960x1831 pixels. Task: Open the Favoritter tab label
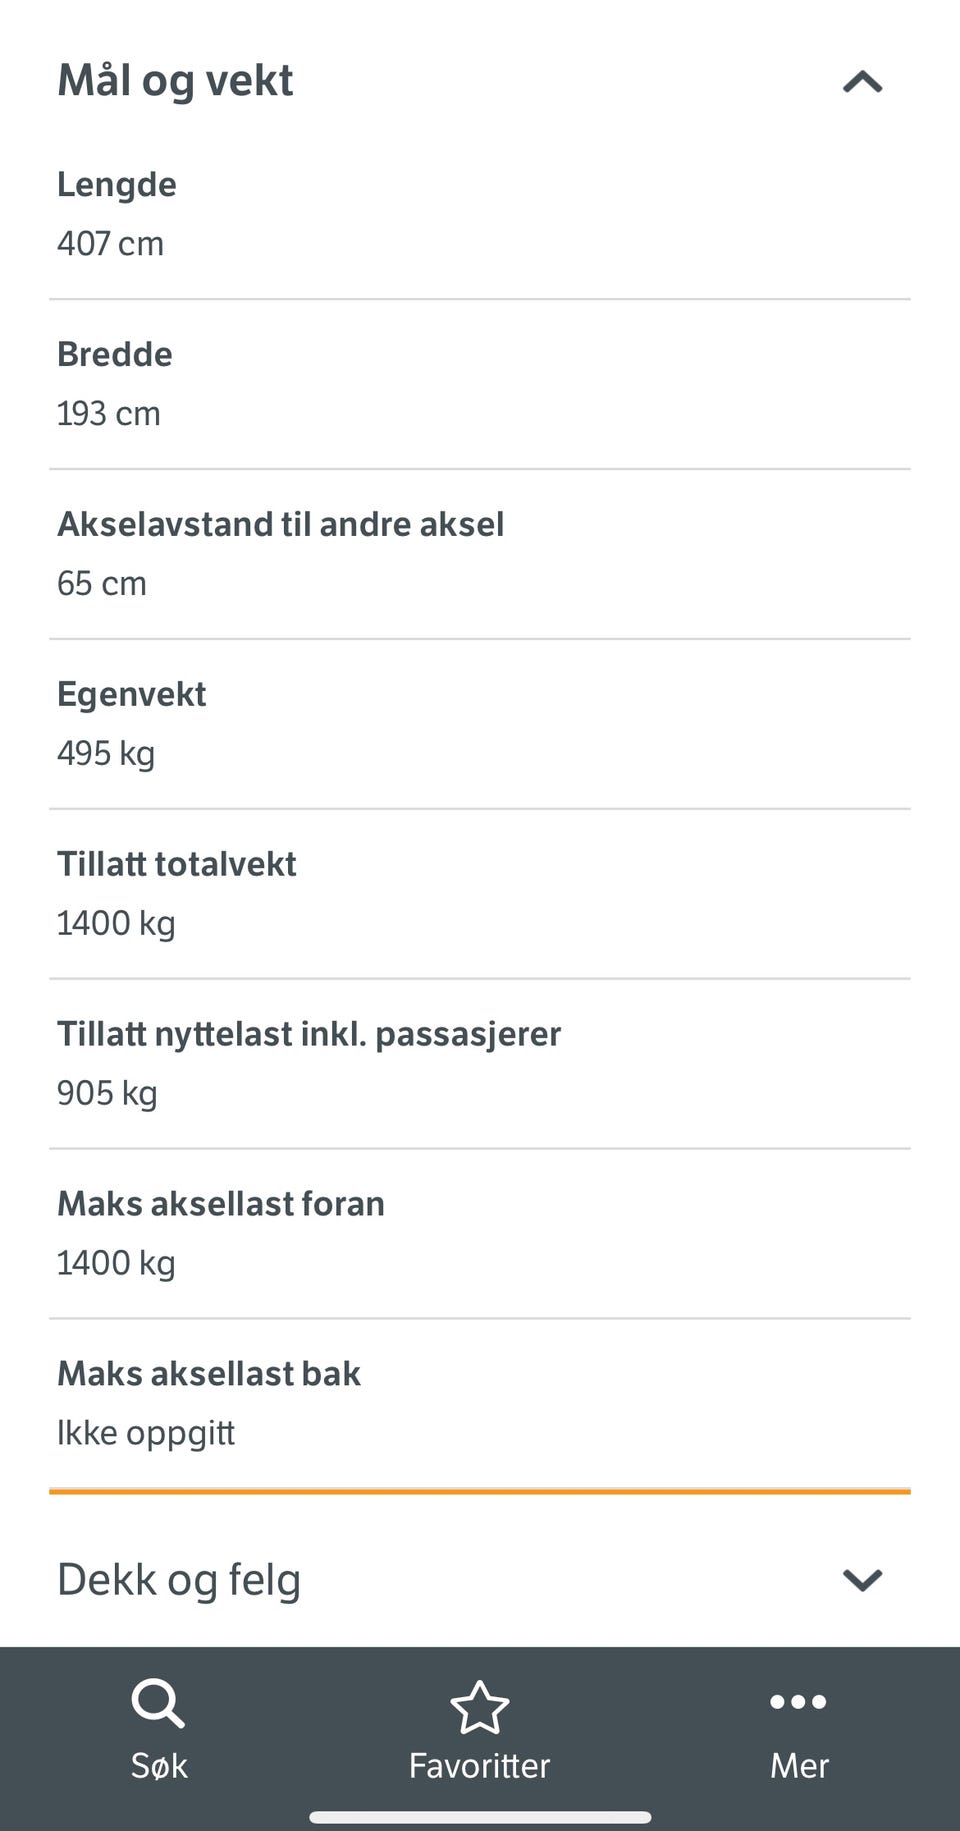[x=479, y=1766]
